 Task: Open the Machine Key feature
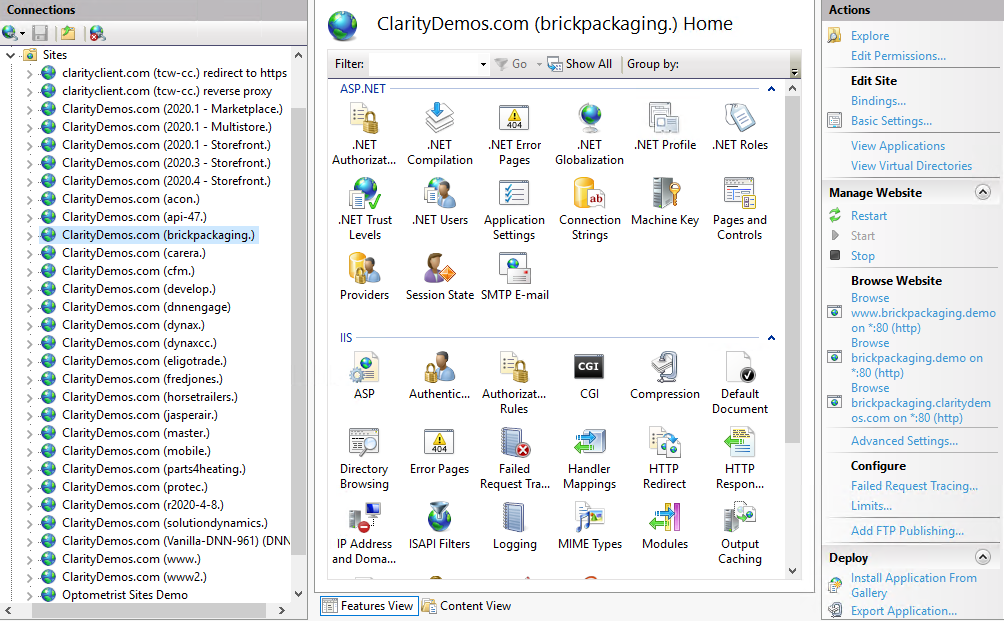pos(665,202)
